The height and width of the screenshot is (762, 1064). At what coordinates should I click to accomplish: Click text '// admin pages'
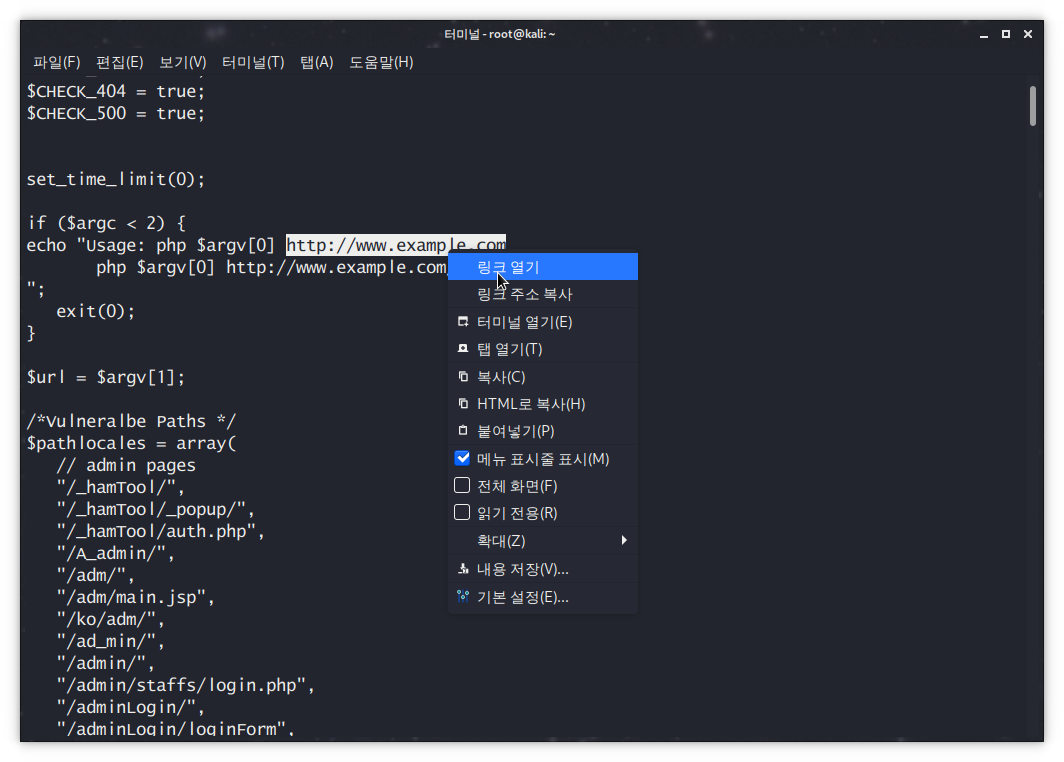(x=126, y=465)
